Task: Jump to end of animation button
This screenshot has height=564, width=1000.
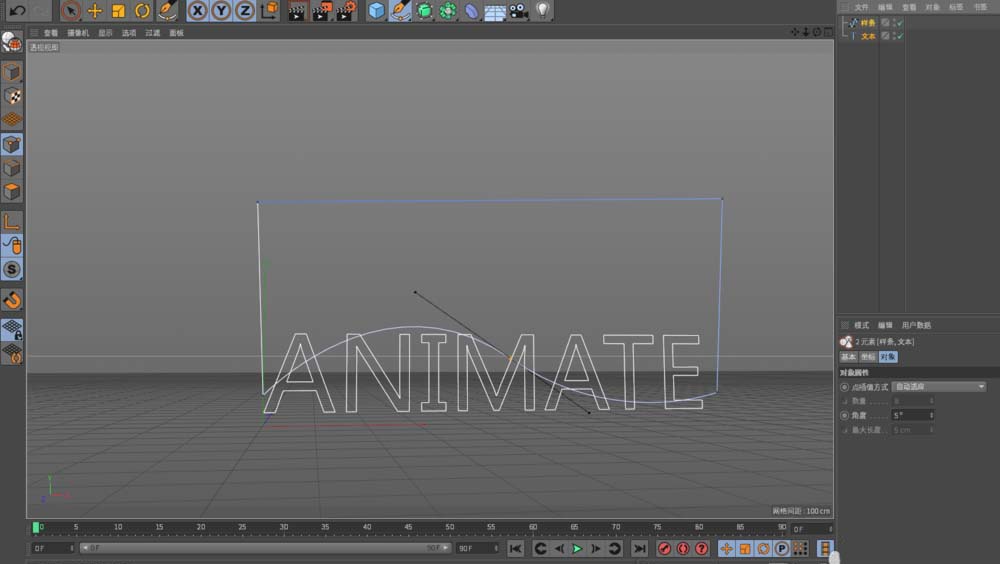Action: coord(639,548)
